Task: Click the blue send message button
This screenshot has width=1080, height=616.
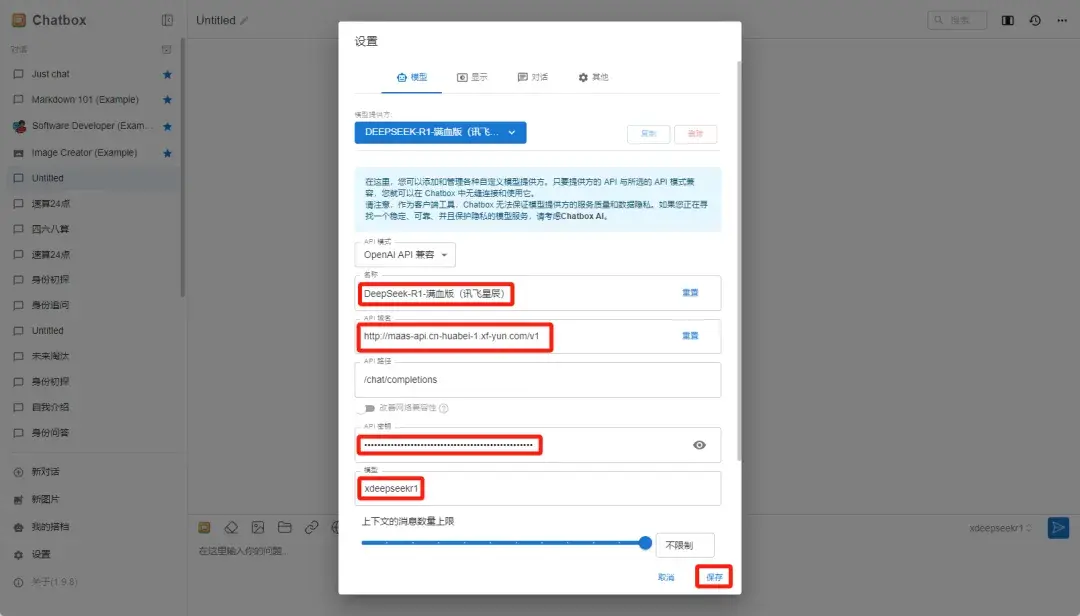Action: 1058,528
